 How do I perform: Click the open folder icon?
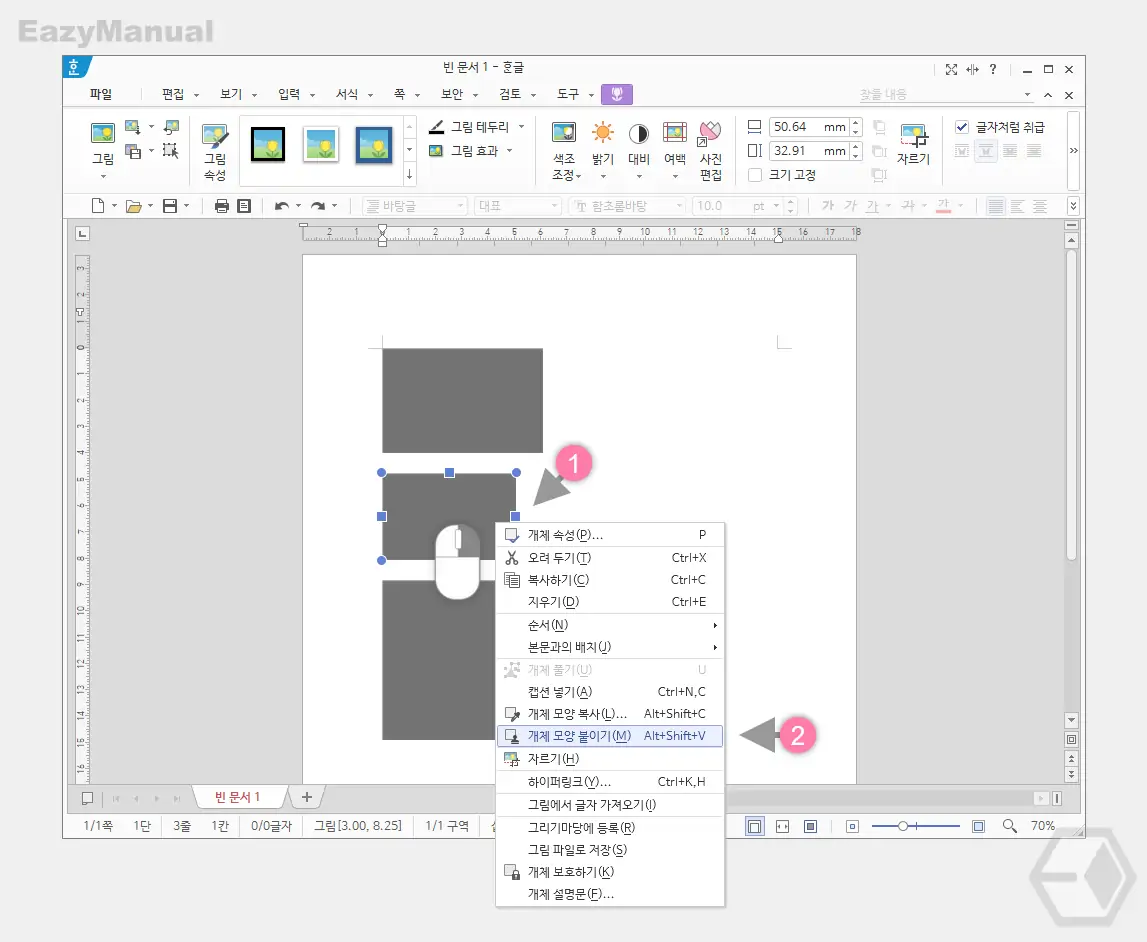(133, 206)
